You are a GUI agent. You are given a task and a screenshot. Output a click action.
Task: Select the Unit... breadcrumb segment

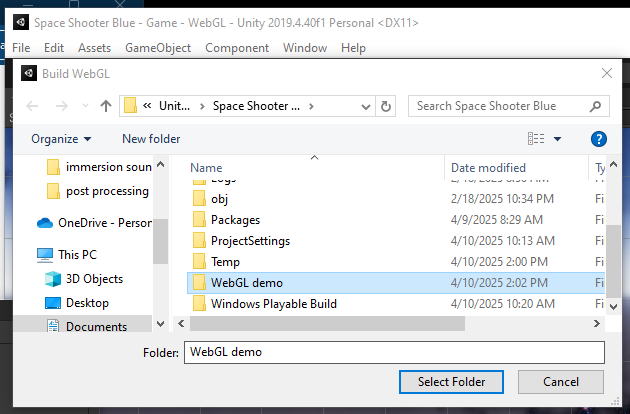174,106
